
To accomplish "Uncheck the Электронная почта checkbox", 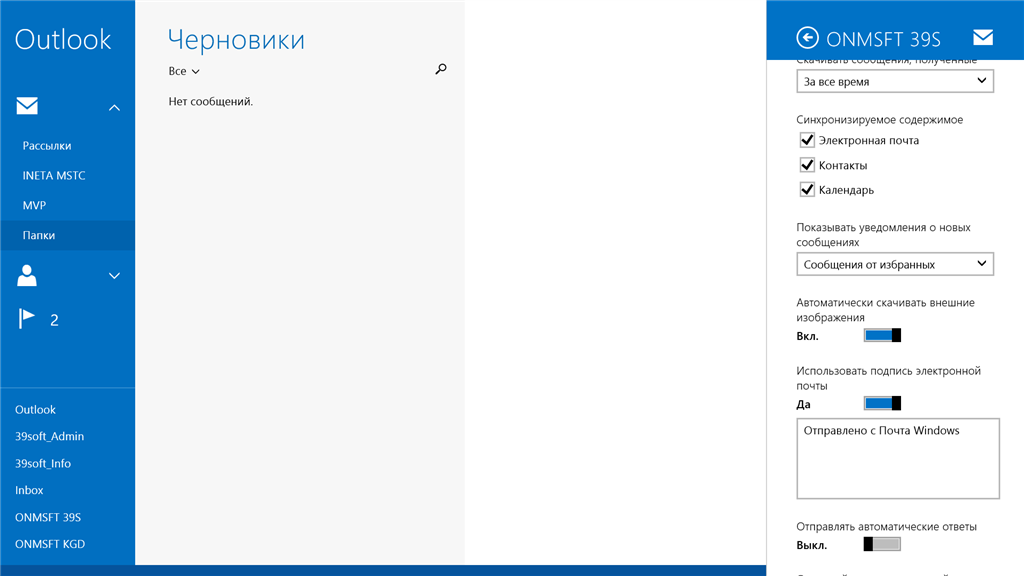I will coord(807,140).
